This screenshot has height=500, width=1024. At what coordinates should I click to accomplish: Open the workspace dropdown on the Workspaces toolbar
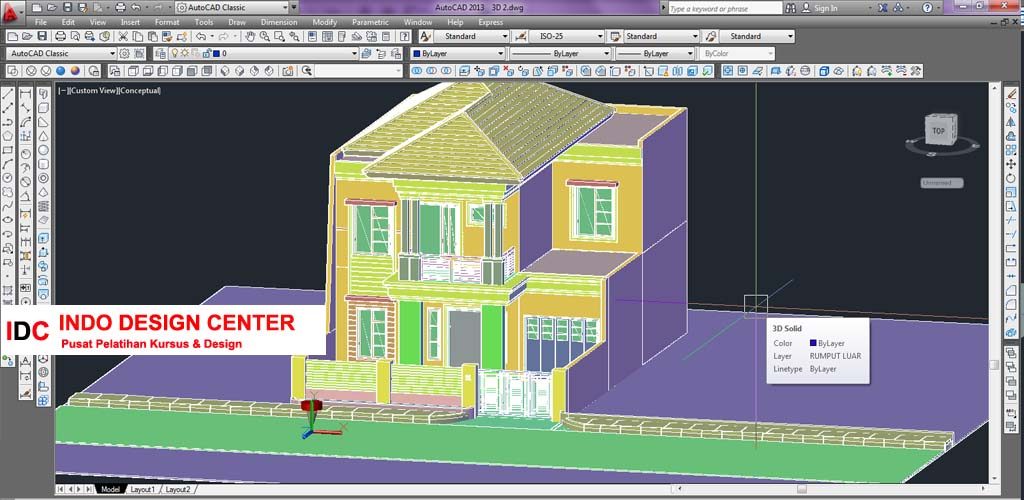pos(61,54)
